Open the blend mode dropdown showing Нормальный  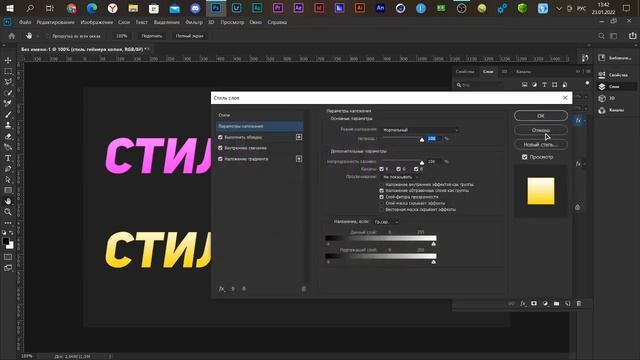click(420, 130)
